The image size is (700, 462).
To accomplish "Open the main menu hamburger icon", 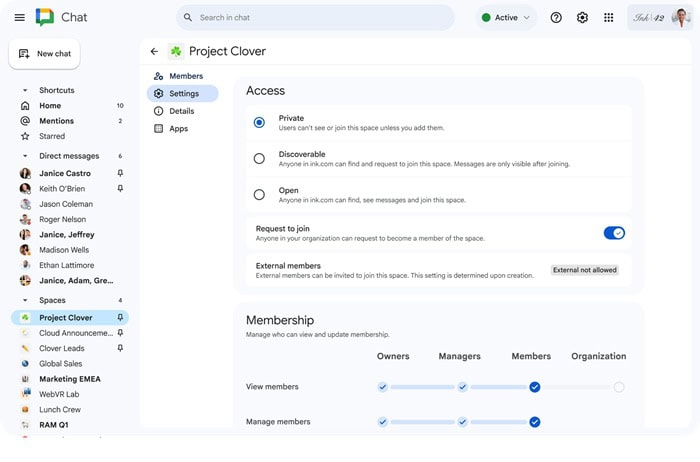I will point(20,17).
